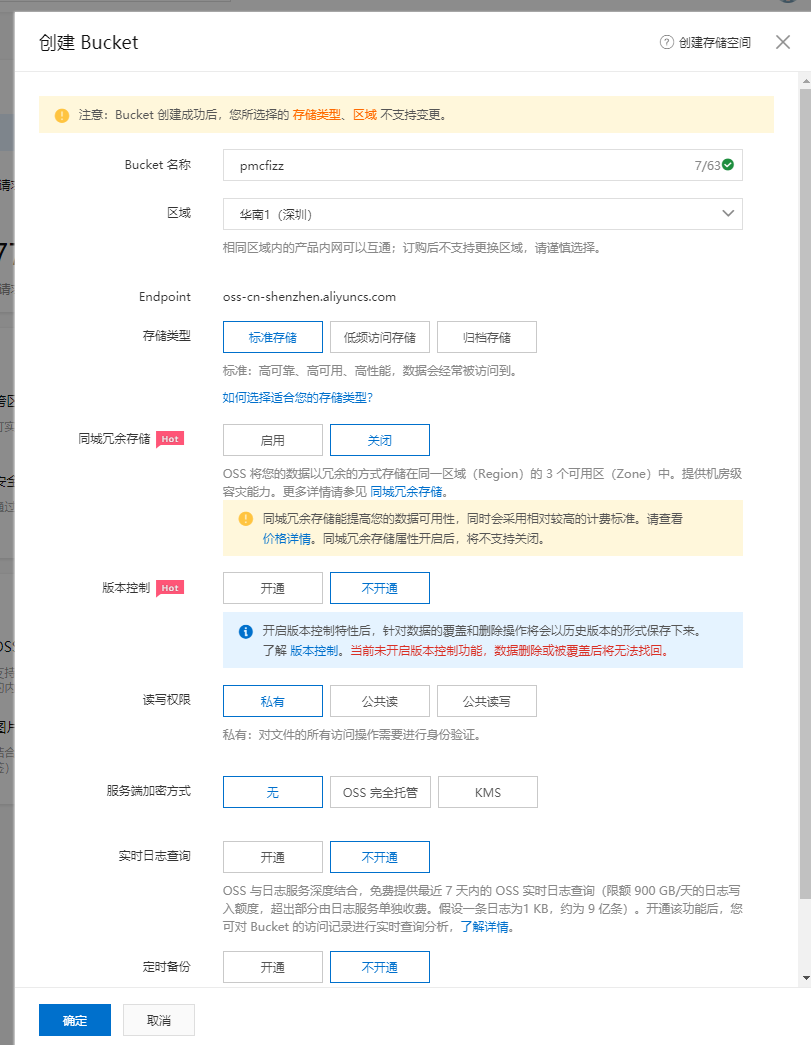Image resolution: width=811 pixels, height=1045 pixels.
Task: Choose KMS as the server-side encryption method
Action: pos(487,792)
